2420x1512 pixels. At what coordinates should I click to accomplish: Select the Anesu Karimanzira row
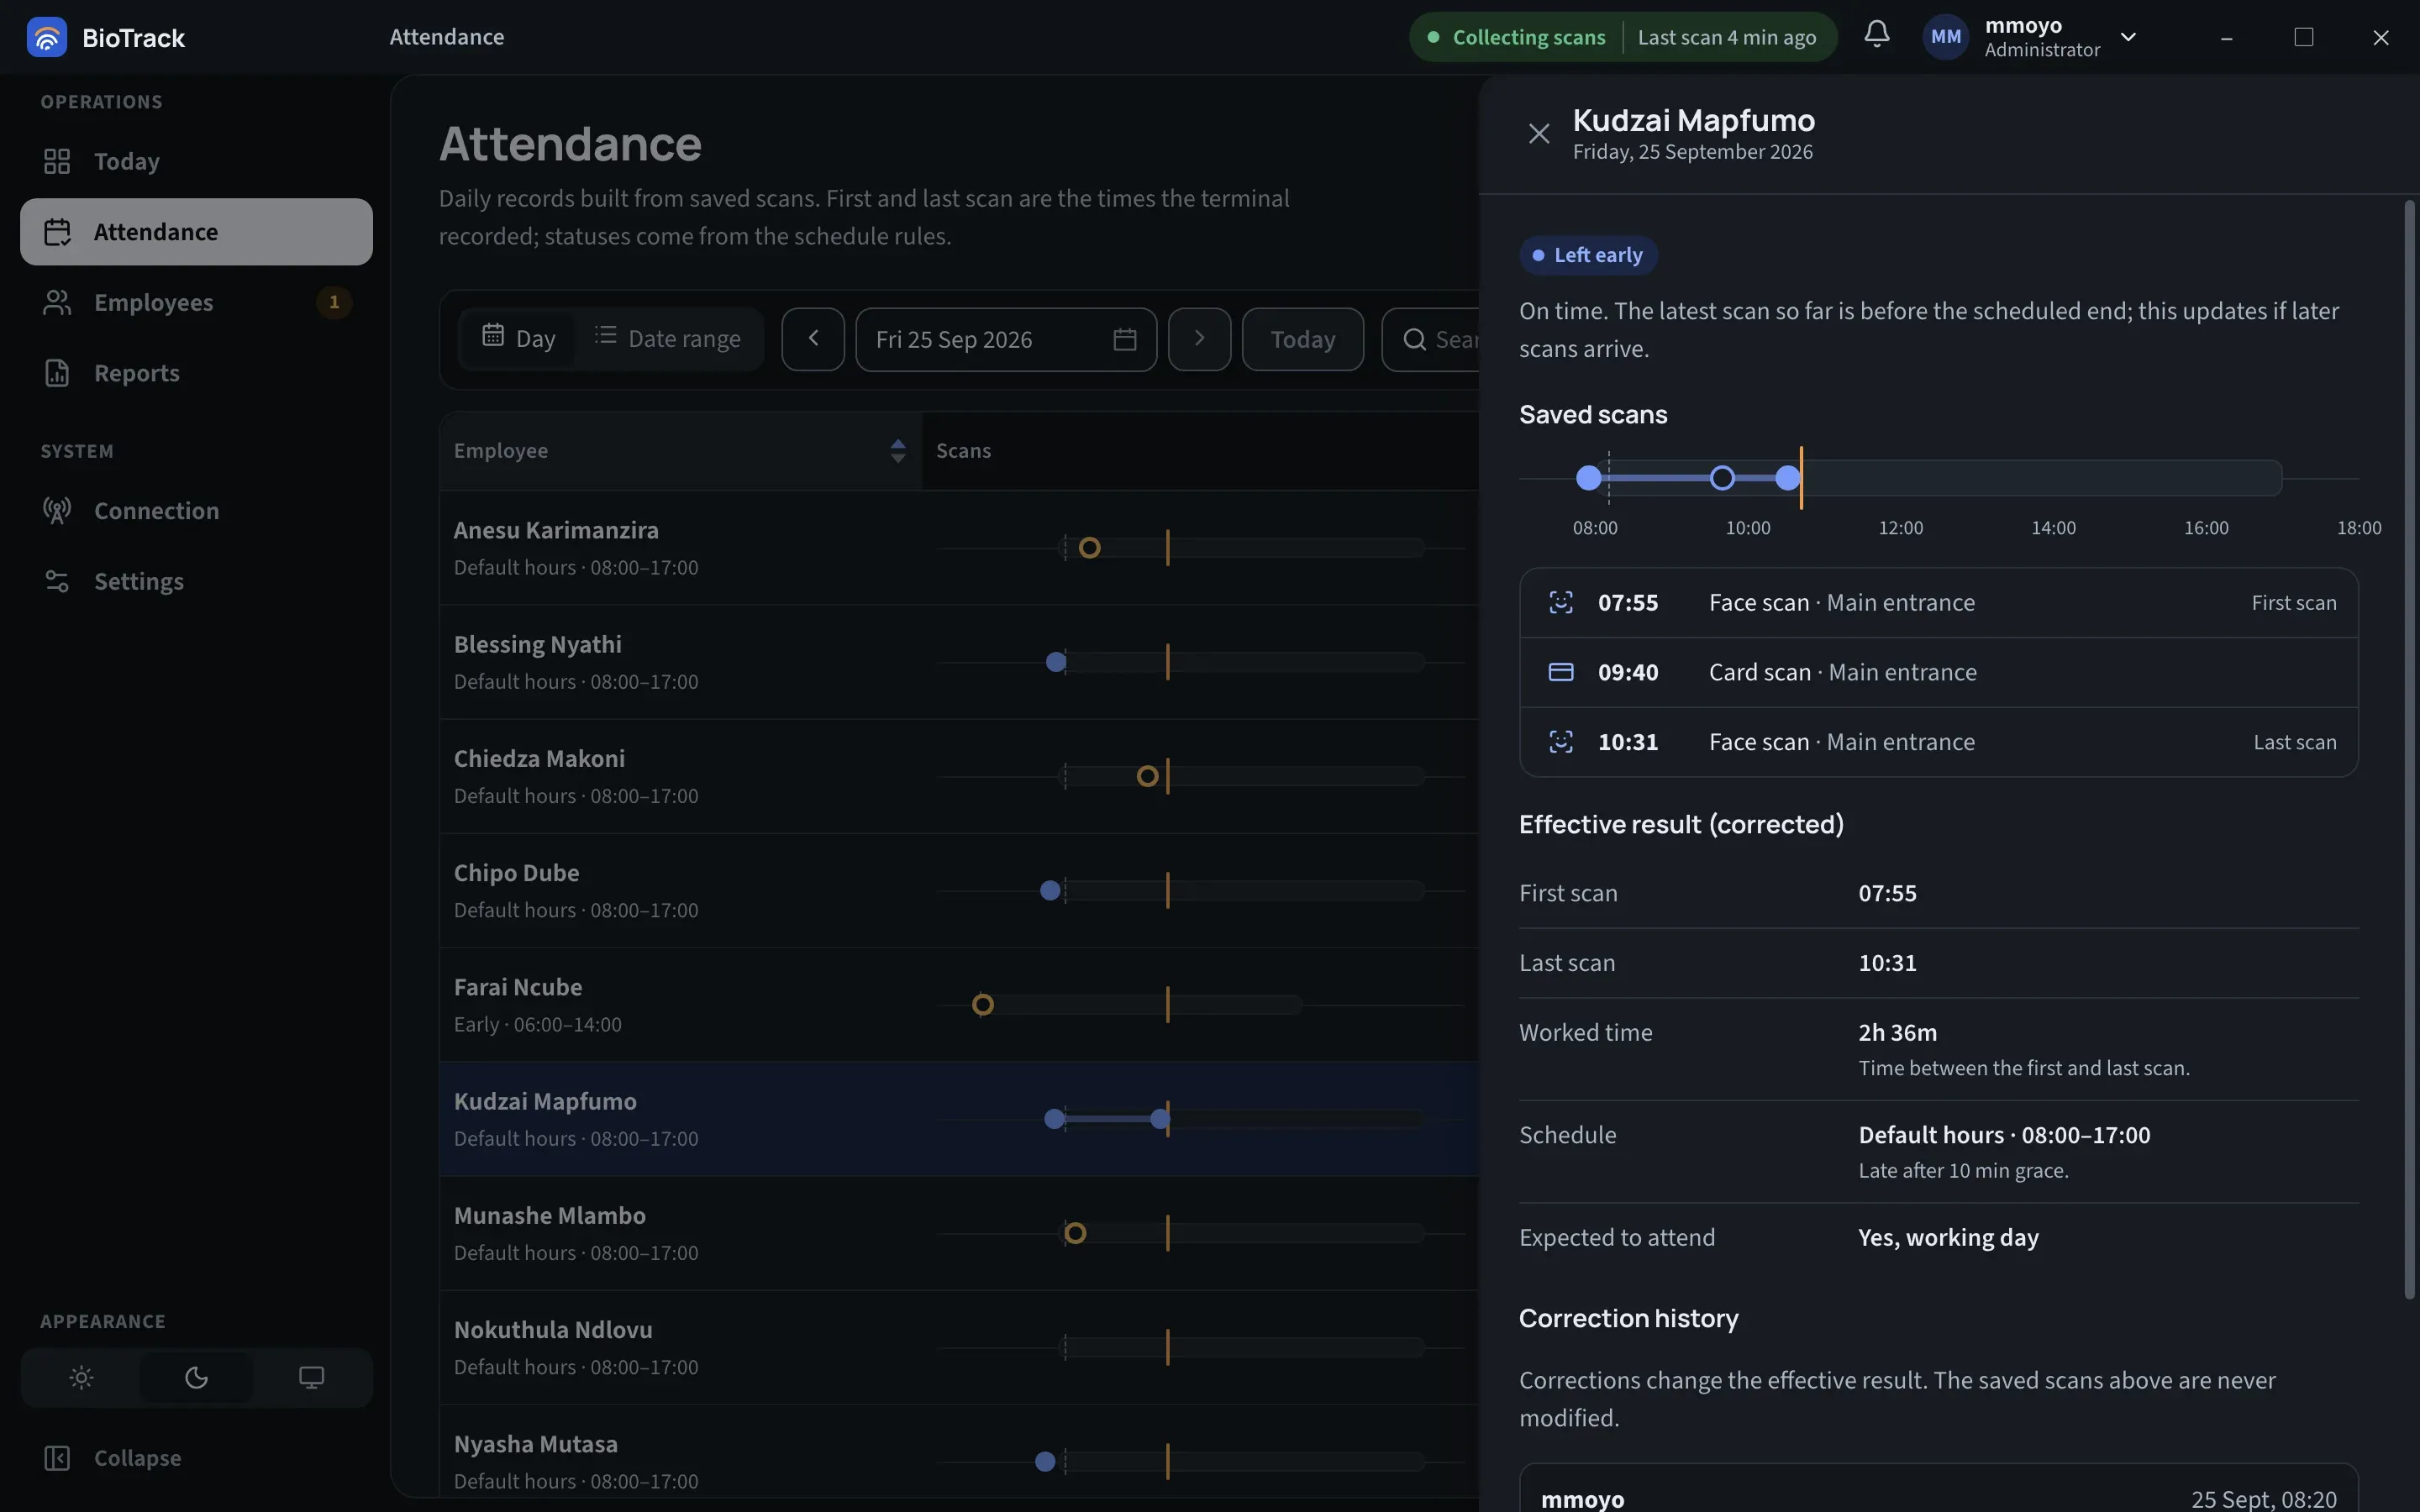pyautogui.click(x=959, y=547)
